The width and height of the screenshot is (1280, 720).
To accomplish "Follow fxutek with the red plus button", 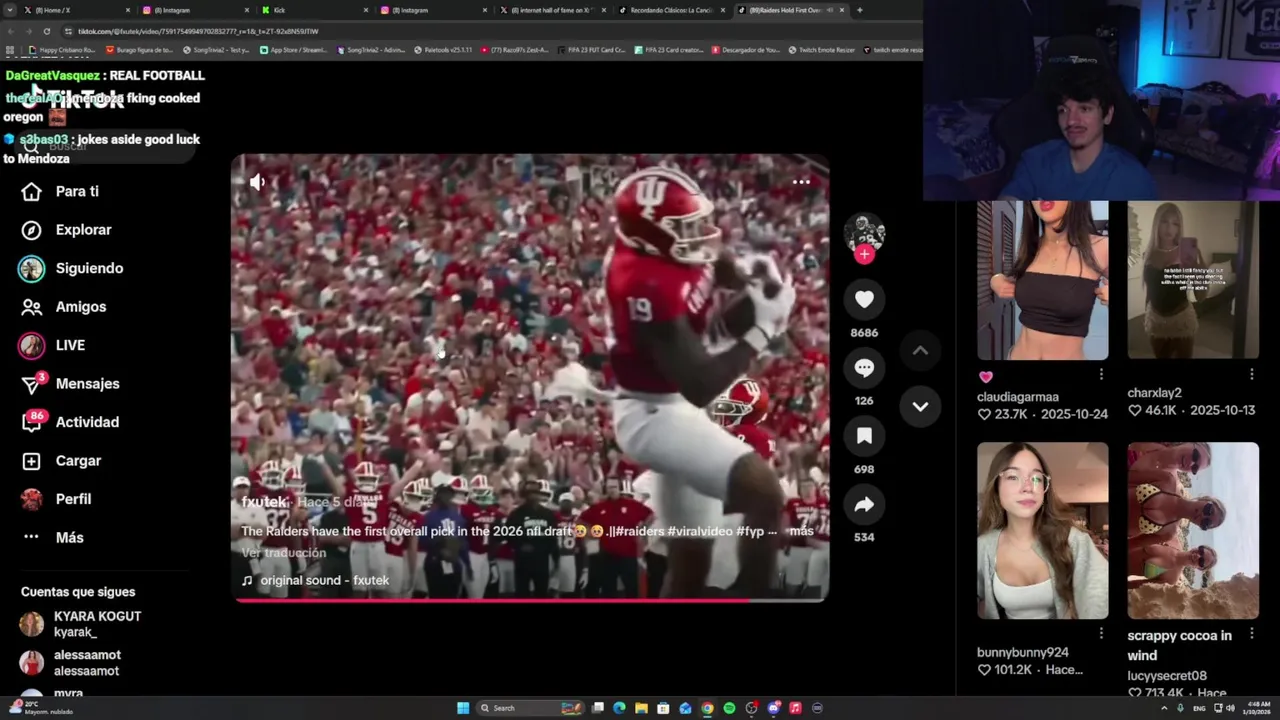I will [864, 254].
